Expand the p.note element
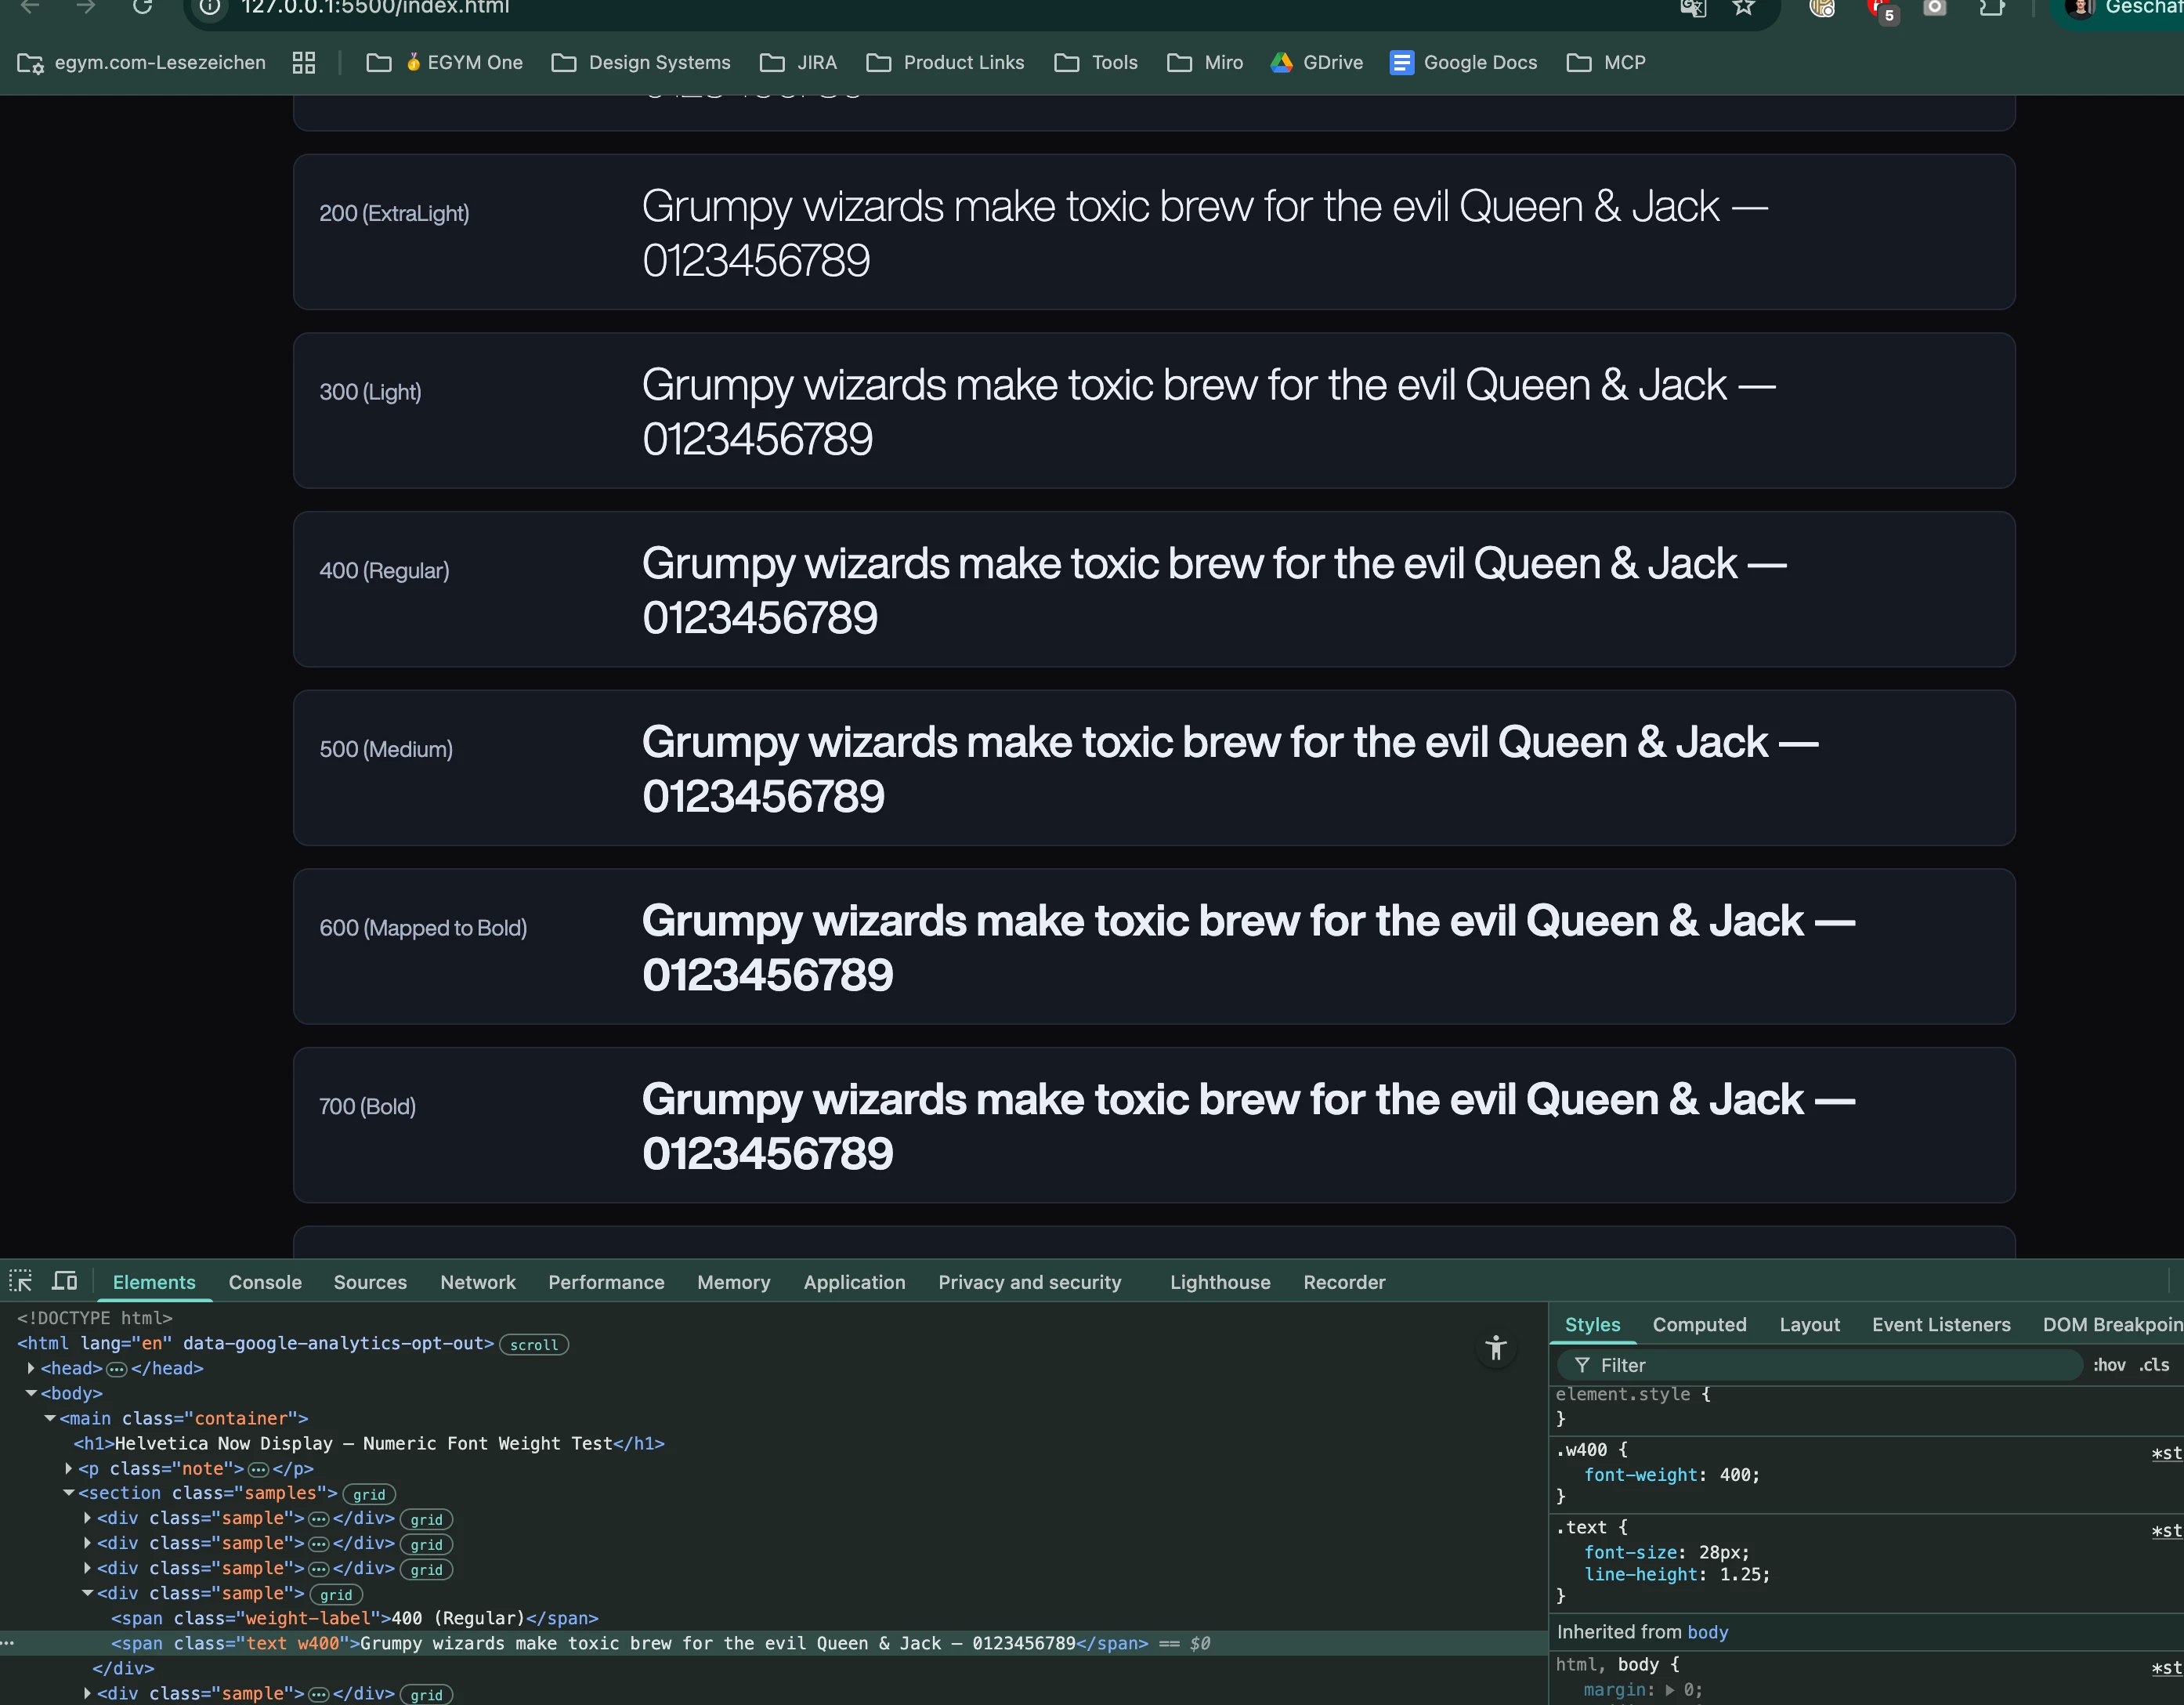The height and width of the screenshot is (1705, 2184). click(69, 1468)
